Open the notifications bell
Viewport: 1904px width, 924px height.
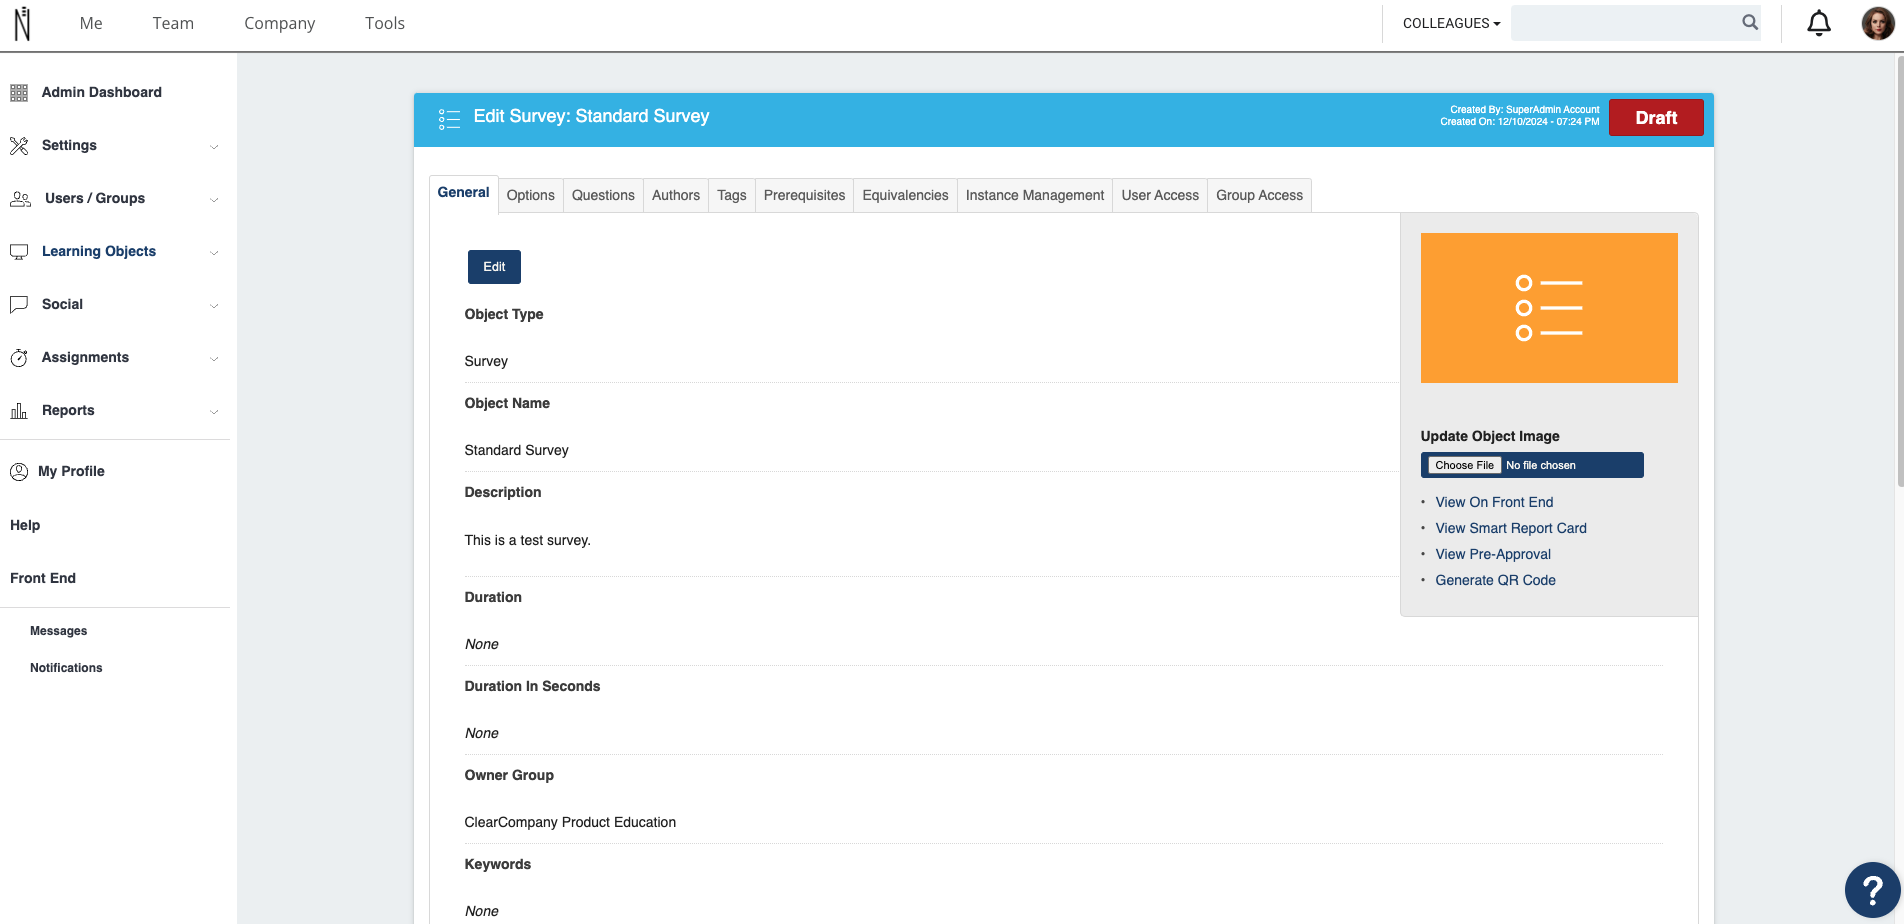pos(1819,23)
